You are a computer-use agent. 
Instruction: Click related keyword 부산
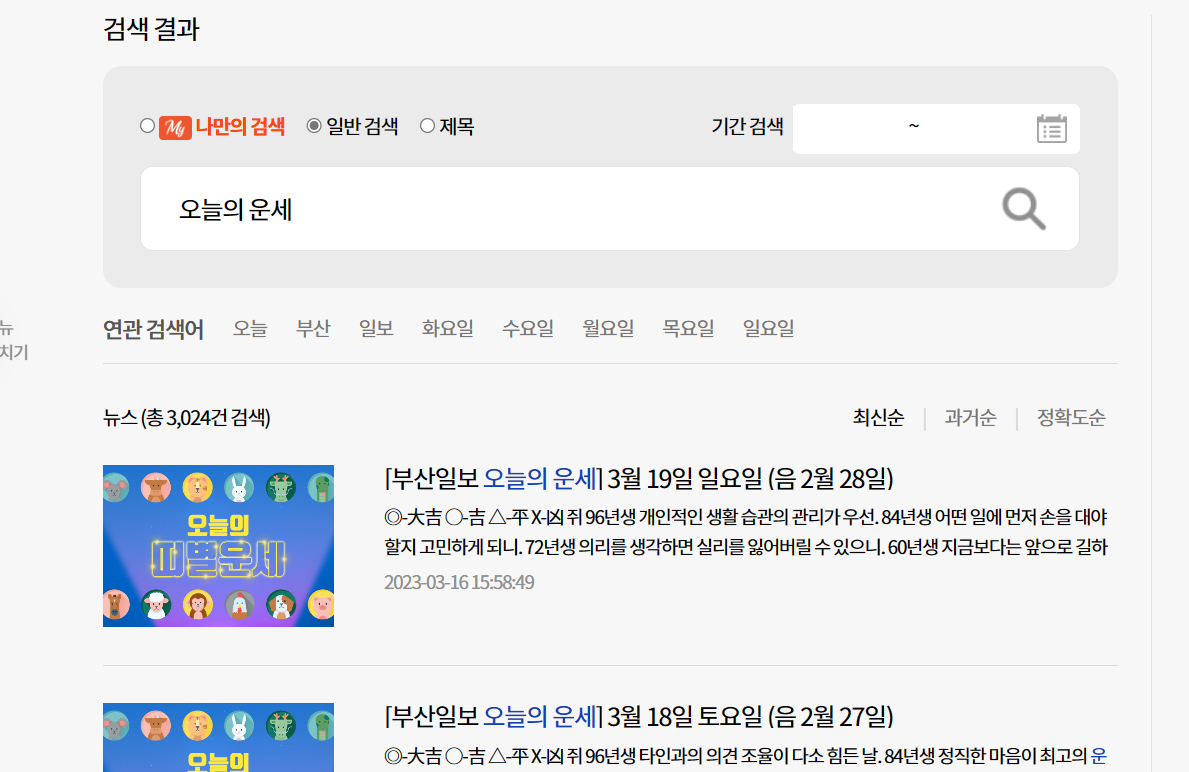pyautogui.click(x=313, y=328)
